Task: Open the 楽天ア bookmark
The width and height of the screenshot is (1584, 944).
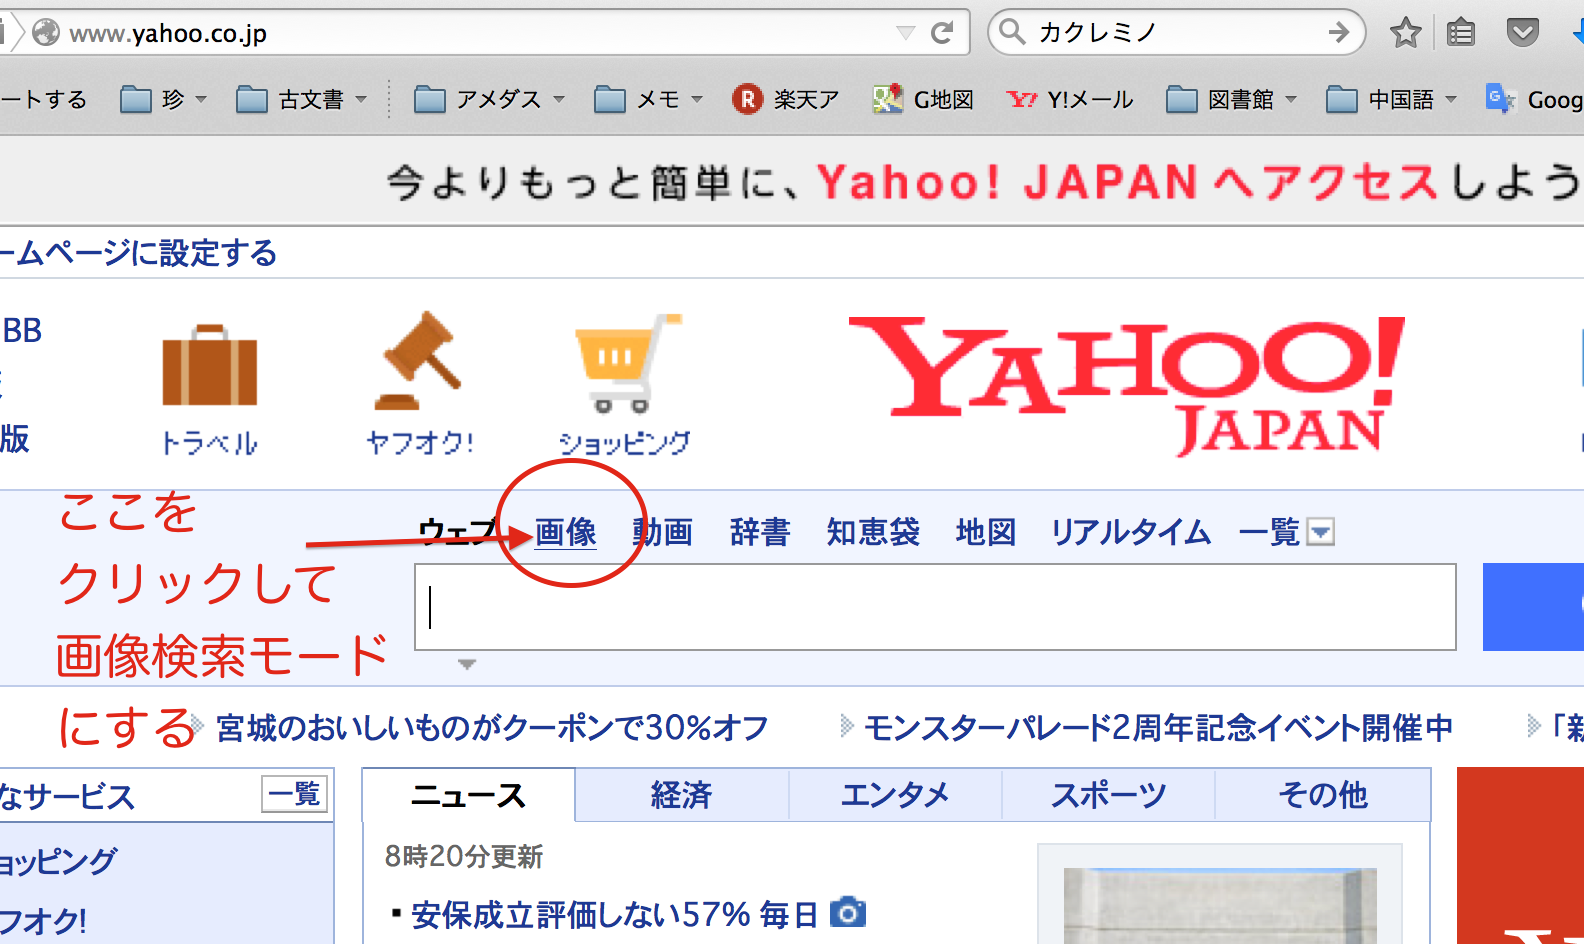Action: coord(785,99)
